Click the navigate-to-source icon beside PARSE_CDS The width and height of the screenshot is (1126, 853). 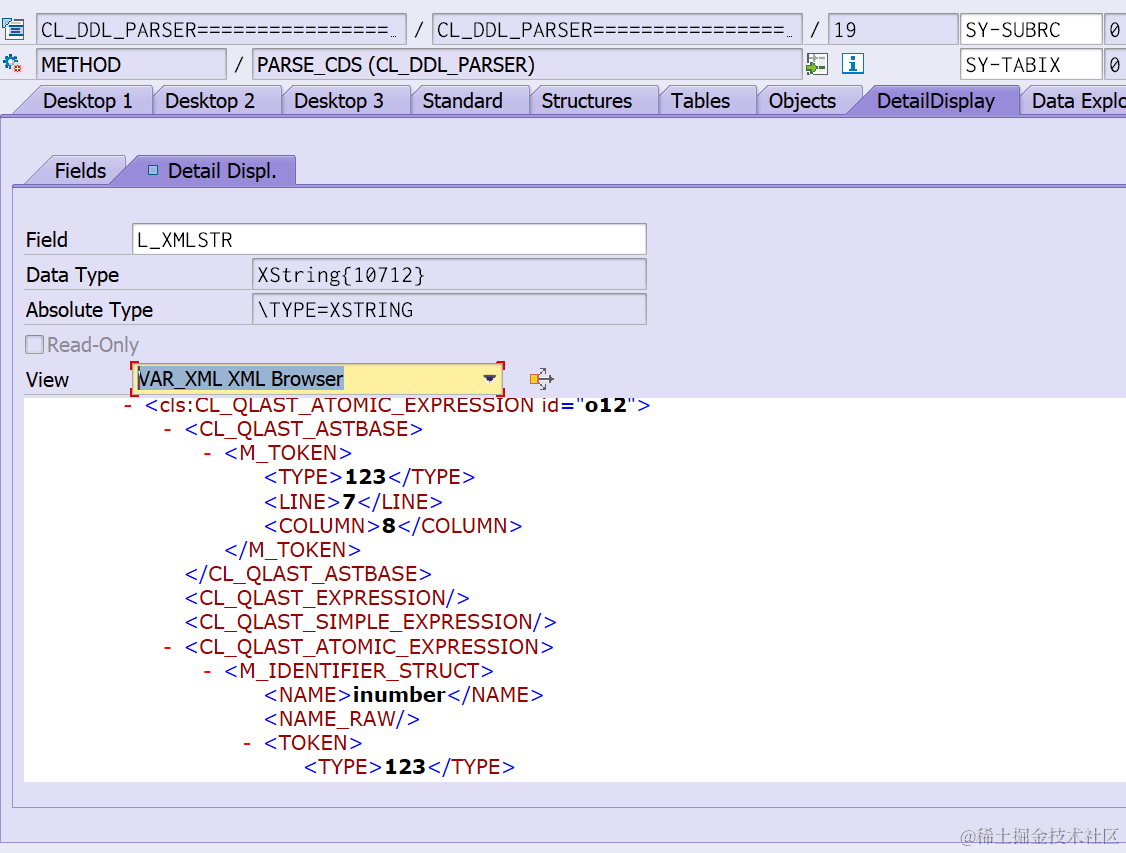(816, 64)
